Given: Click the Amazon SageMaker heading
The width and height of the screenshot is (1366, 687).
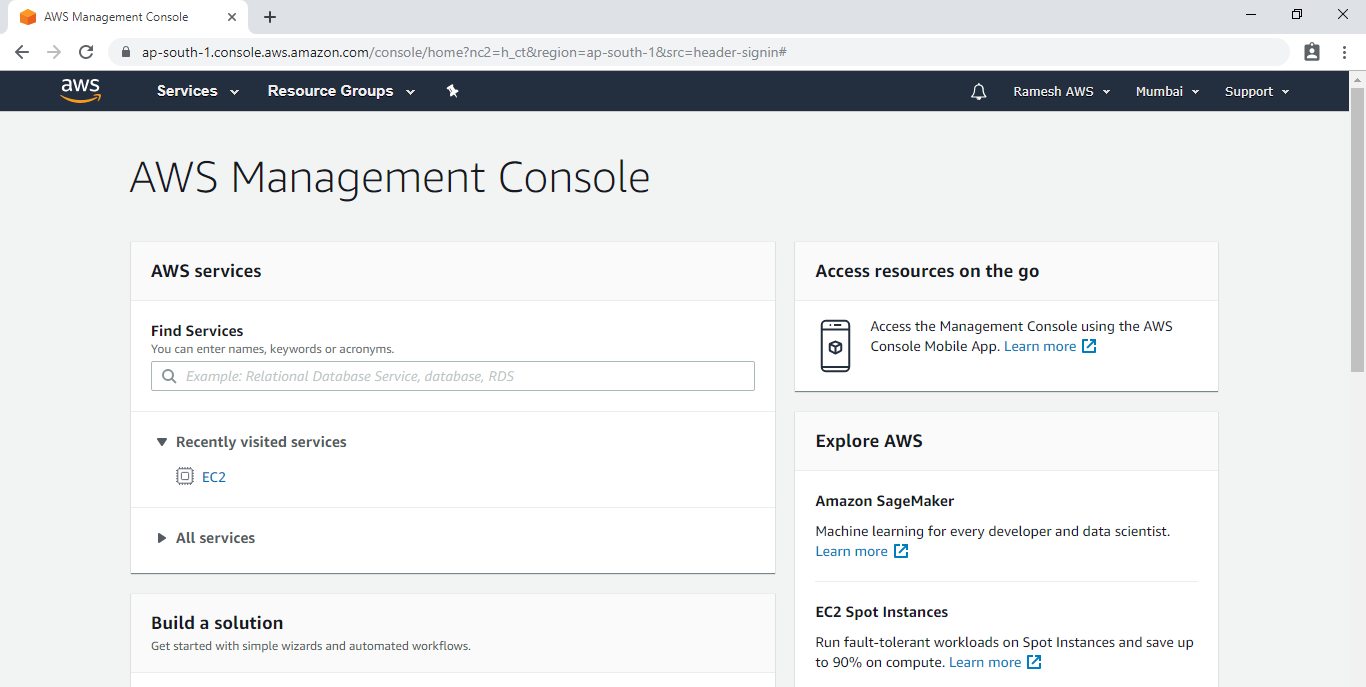Looking at the screenshot, I should 885,501.
